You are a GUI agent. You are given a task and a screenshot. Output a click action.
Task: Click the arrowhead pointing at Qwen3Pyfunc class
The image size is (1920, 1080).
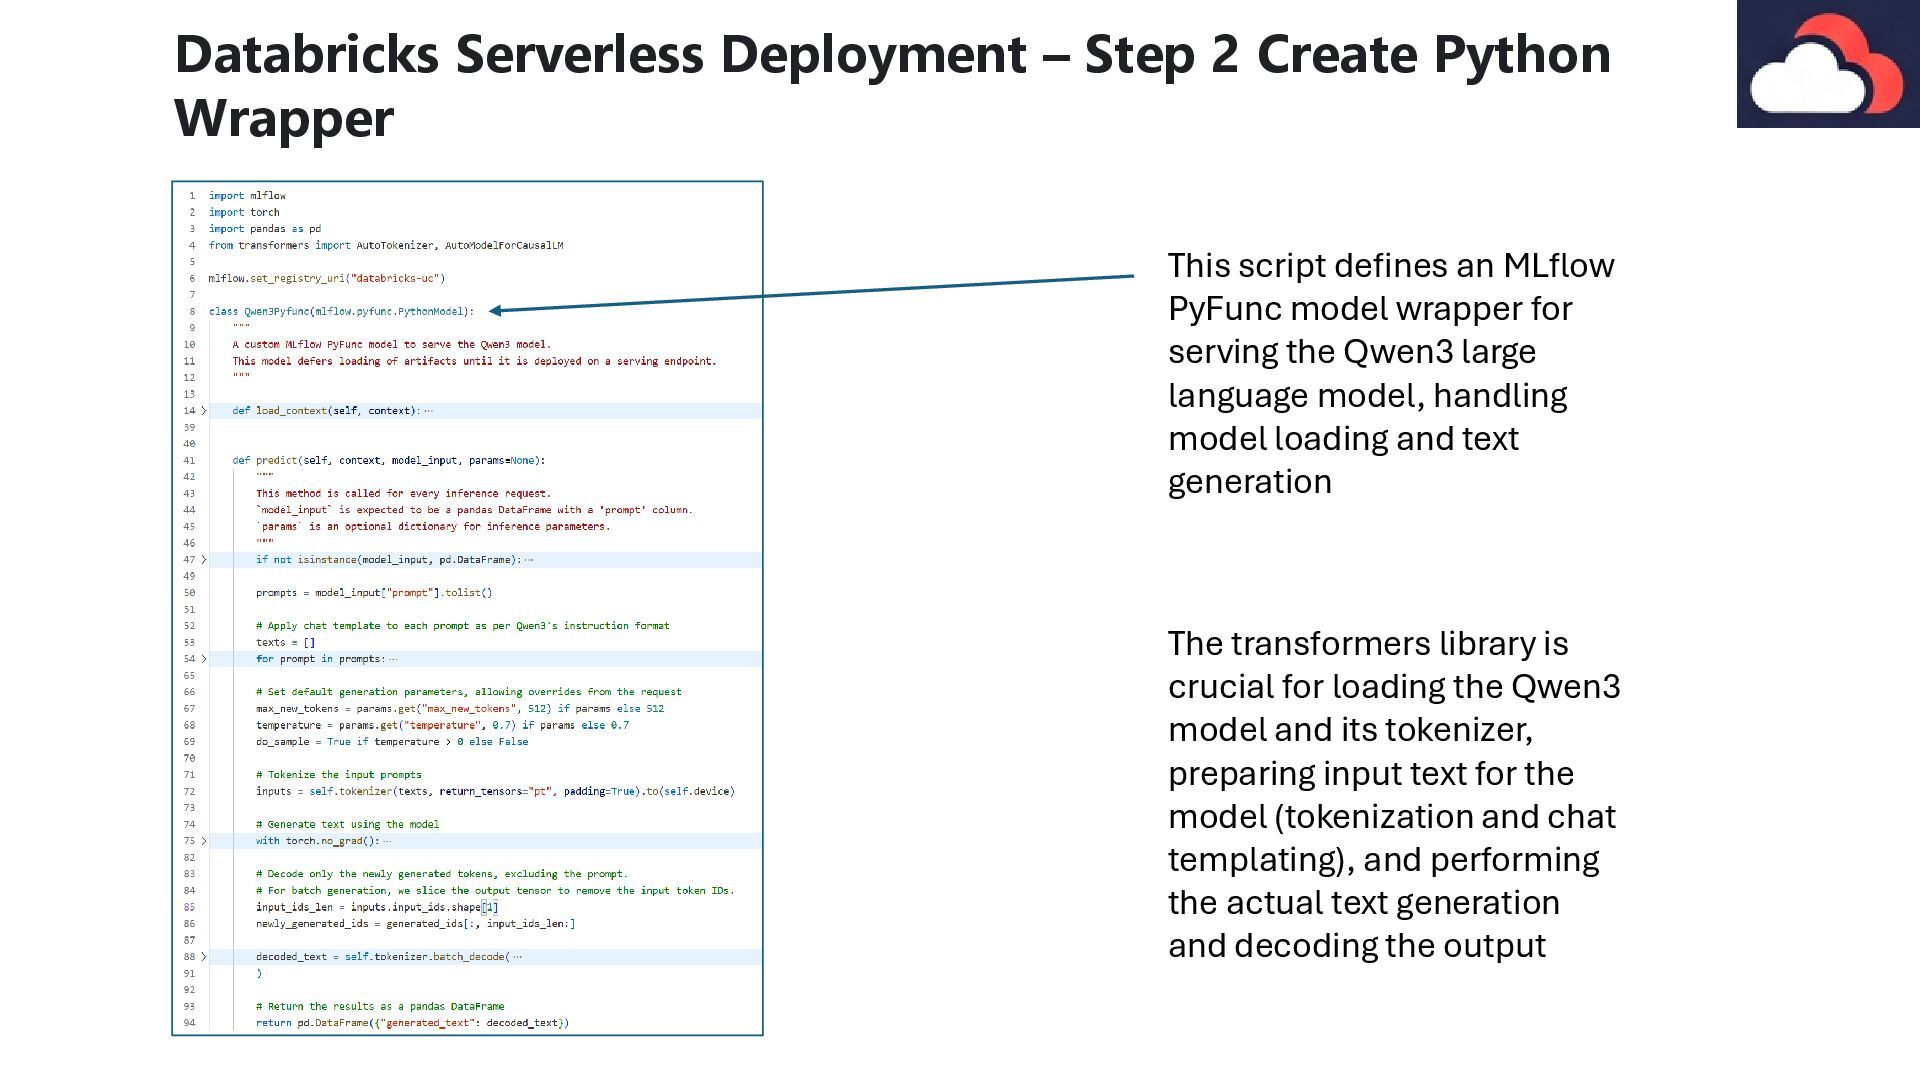pyautogui.click(x=497, y=311)
